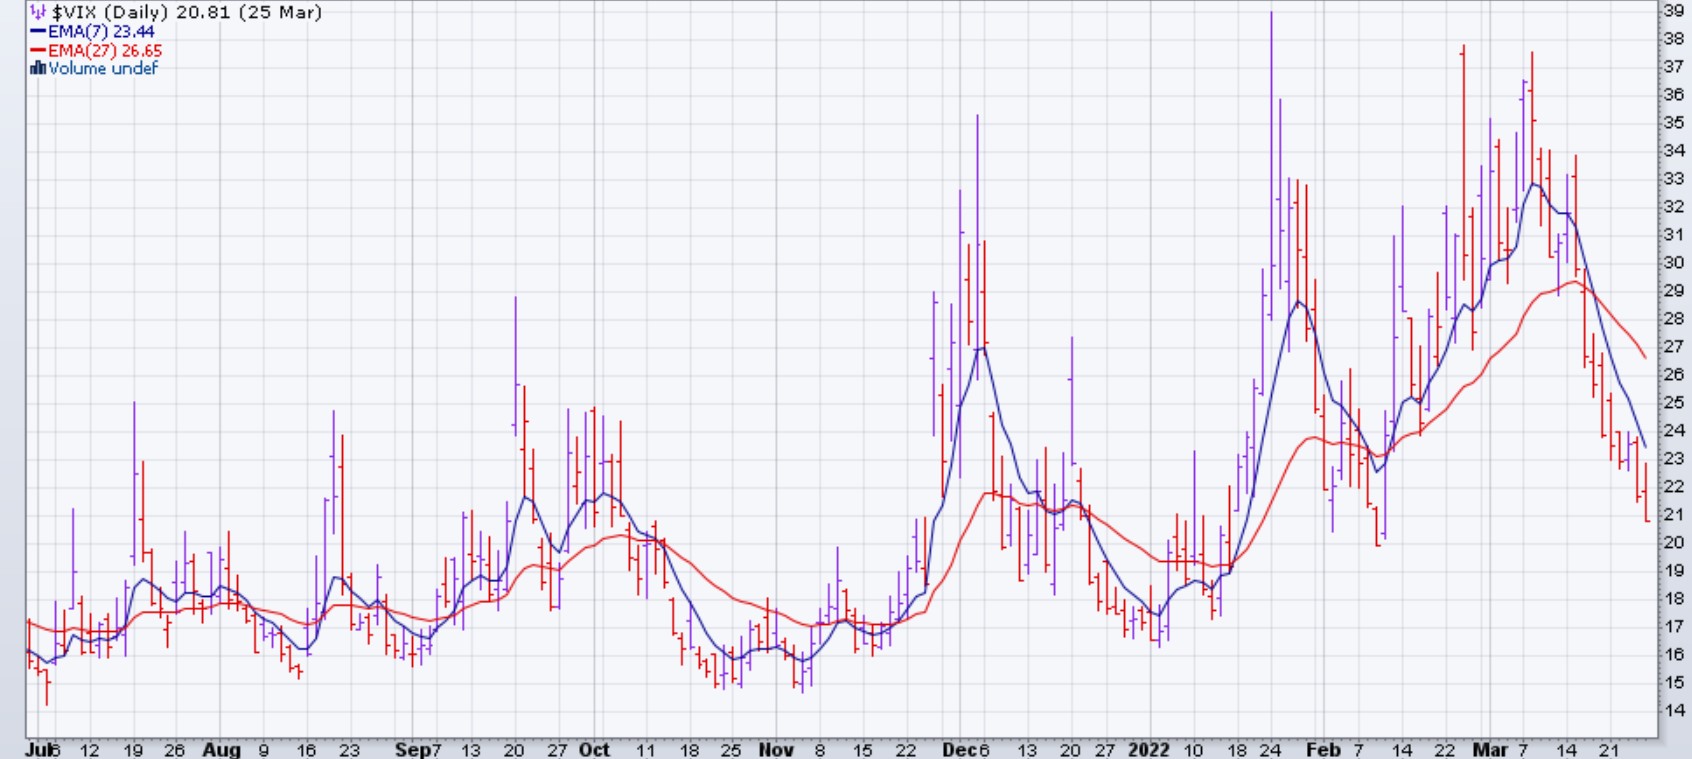Click the EMA(27) 26.65 legend label
Viewport: 1692px width, 759px height.
point(105,50)
